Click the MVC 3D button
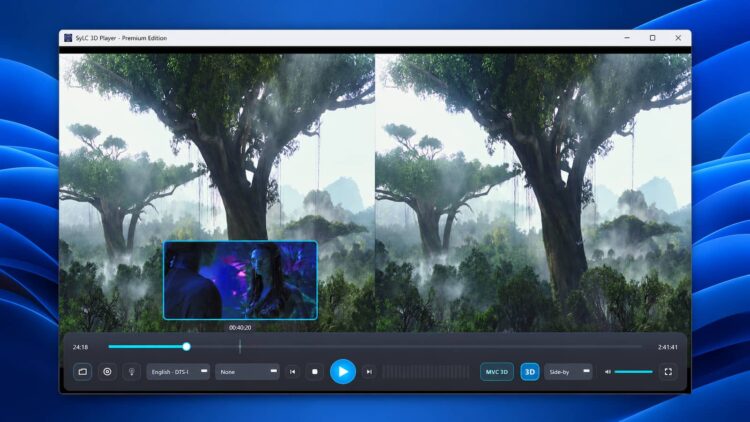The height and width of the screenshot is (422, 750). pos(496,372)
